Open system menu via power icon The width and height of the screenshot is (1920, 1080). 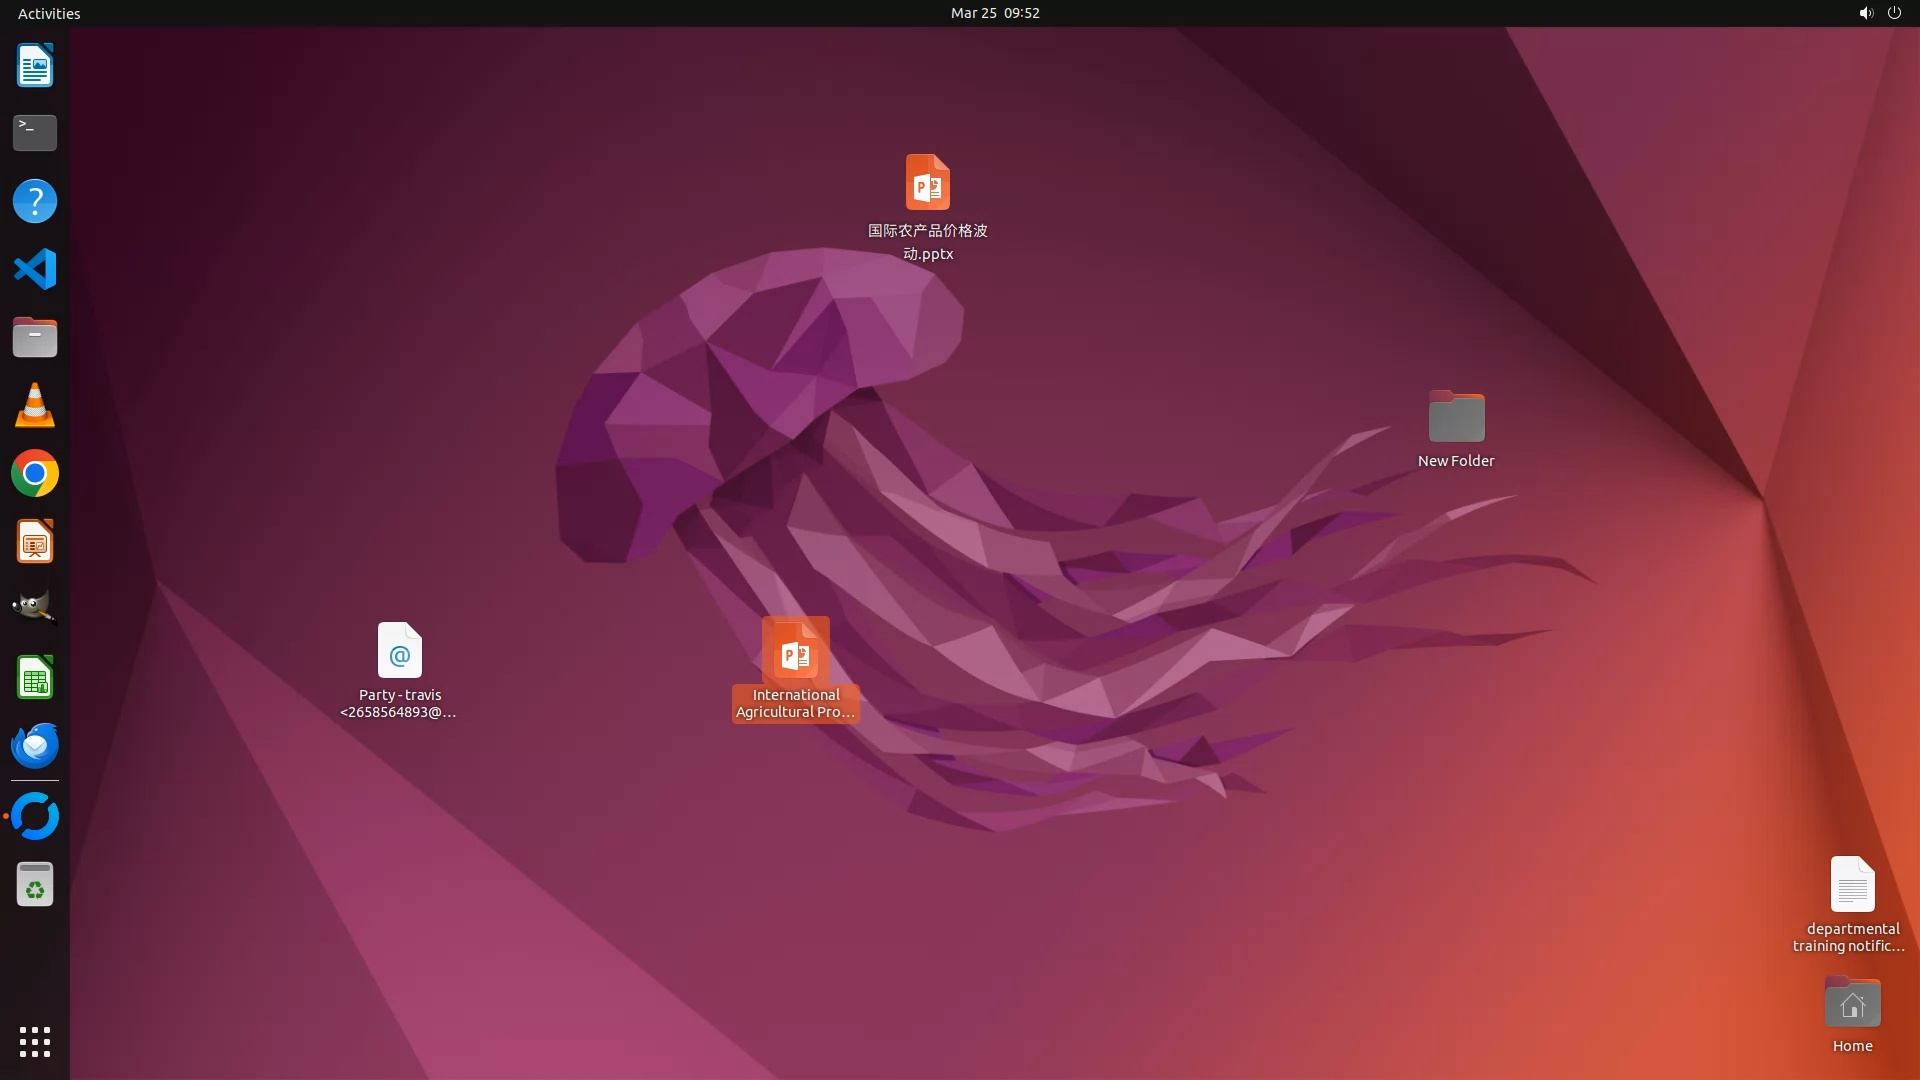click(x=1894, y=13)
